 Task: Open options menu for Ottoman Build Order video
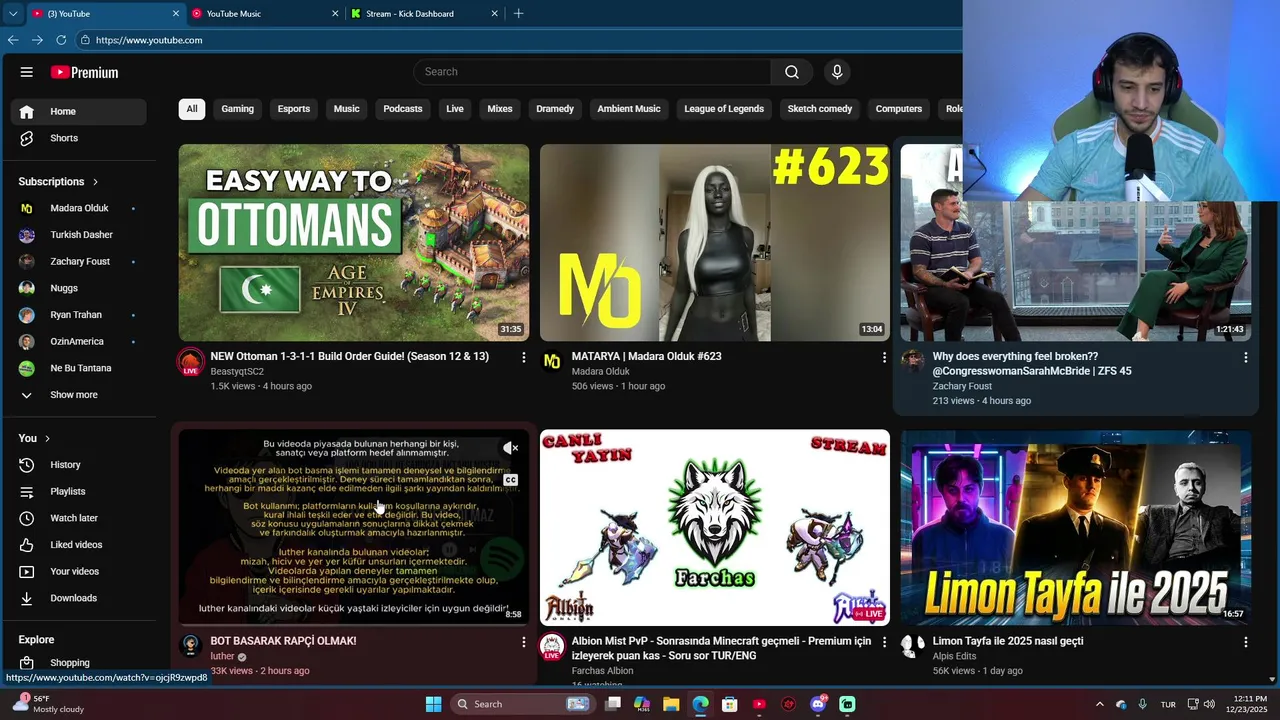(523, 357)
